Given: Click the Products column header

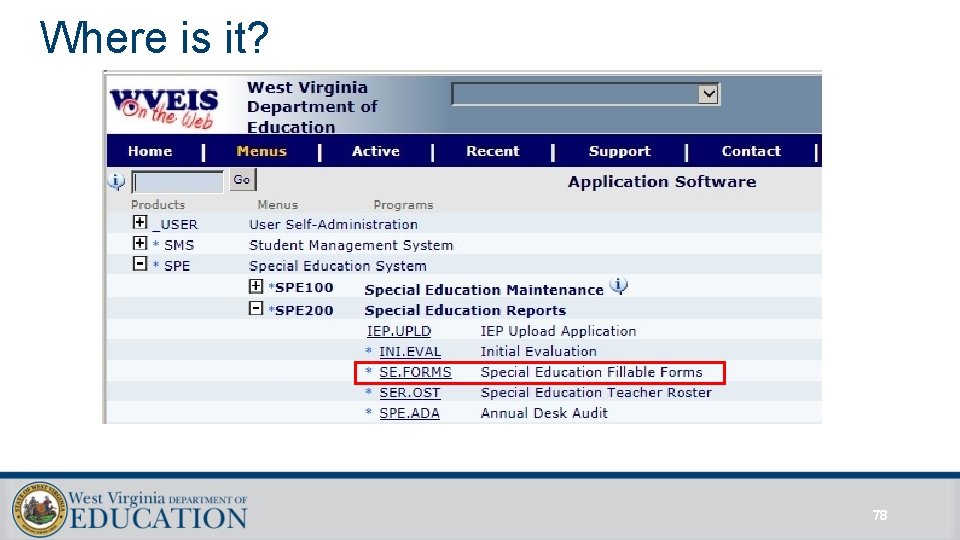Looking at the screenshot, I should tap(158, 204).
